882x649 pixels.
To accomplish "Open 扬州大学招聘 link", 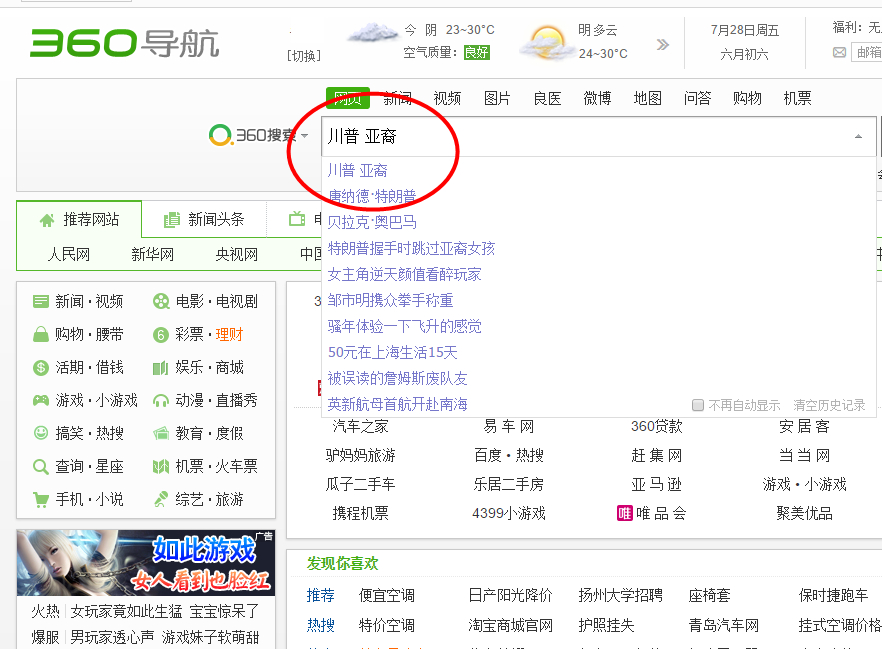I will [x=620, y=595].
